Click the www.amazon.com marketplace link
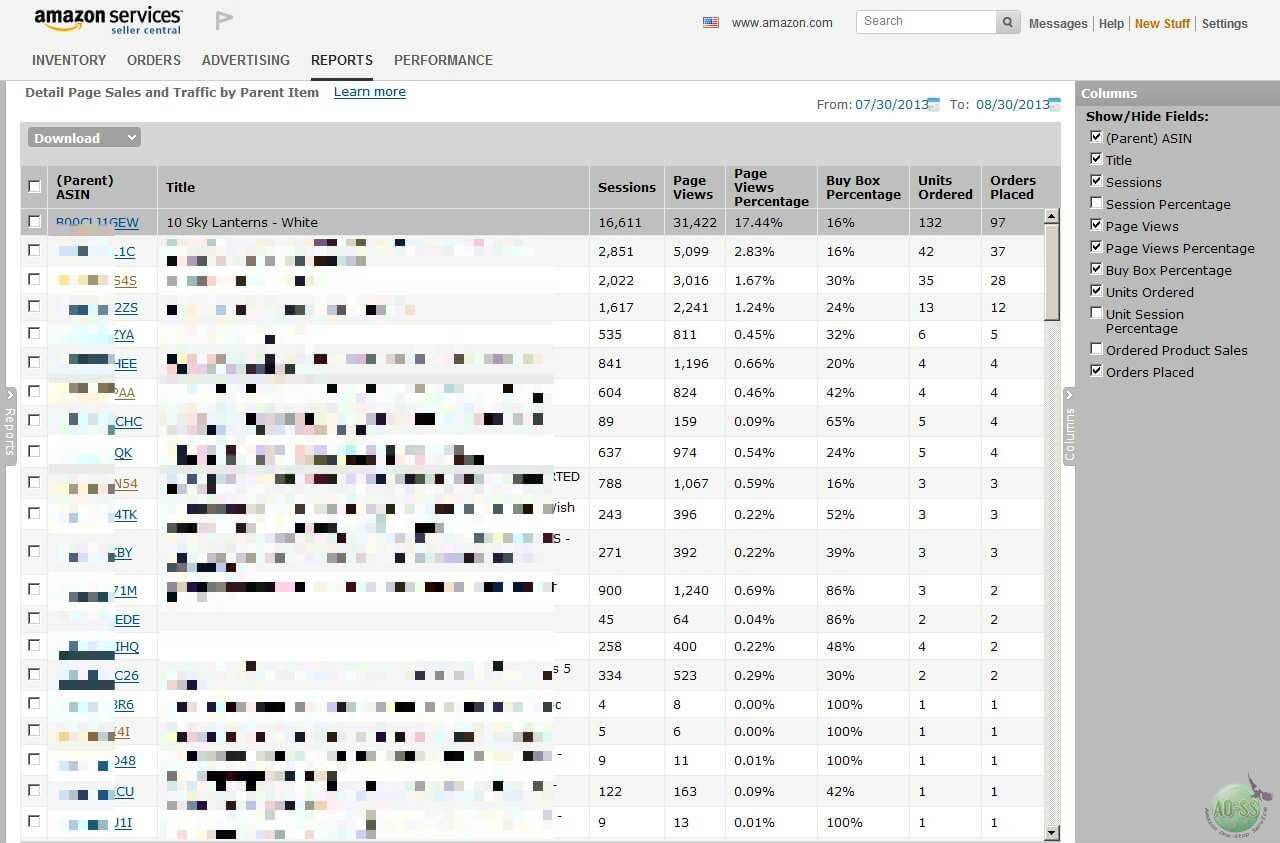The width and height of the screenshot is (1280, 843). pyautogui.click(x=782, y=23)
